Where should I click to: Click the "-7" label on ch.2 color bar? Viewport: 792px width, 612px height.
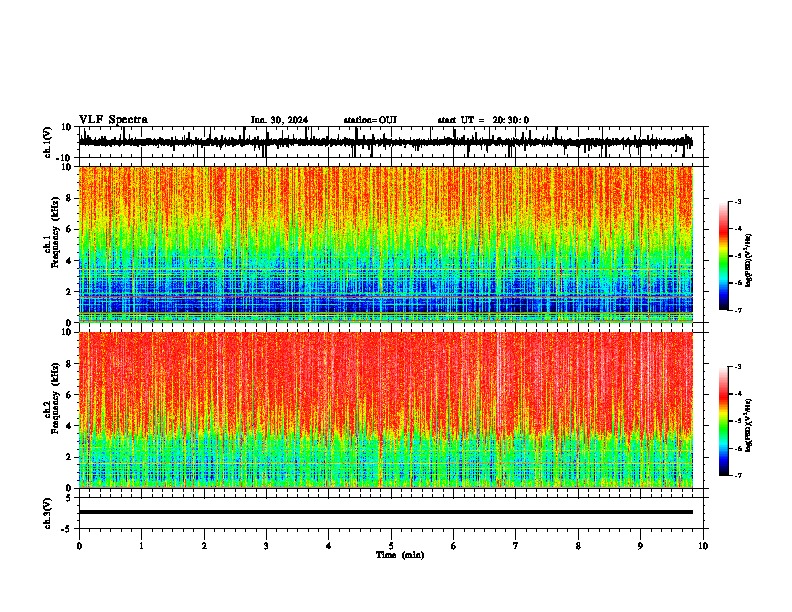[737, 475]
